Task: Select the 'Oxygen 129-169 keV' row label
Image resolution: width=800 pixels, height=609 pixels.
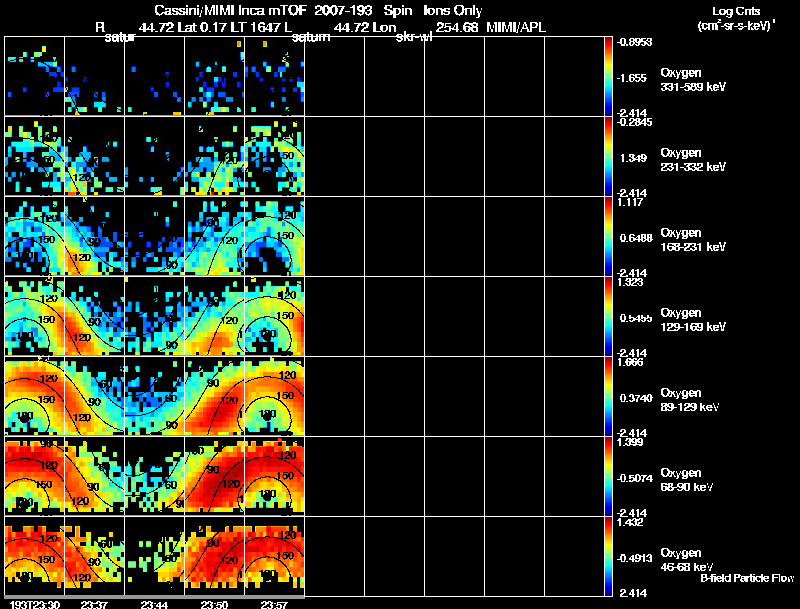Action: click(x=693, y=320)
